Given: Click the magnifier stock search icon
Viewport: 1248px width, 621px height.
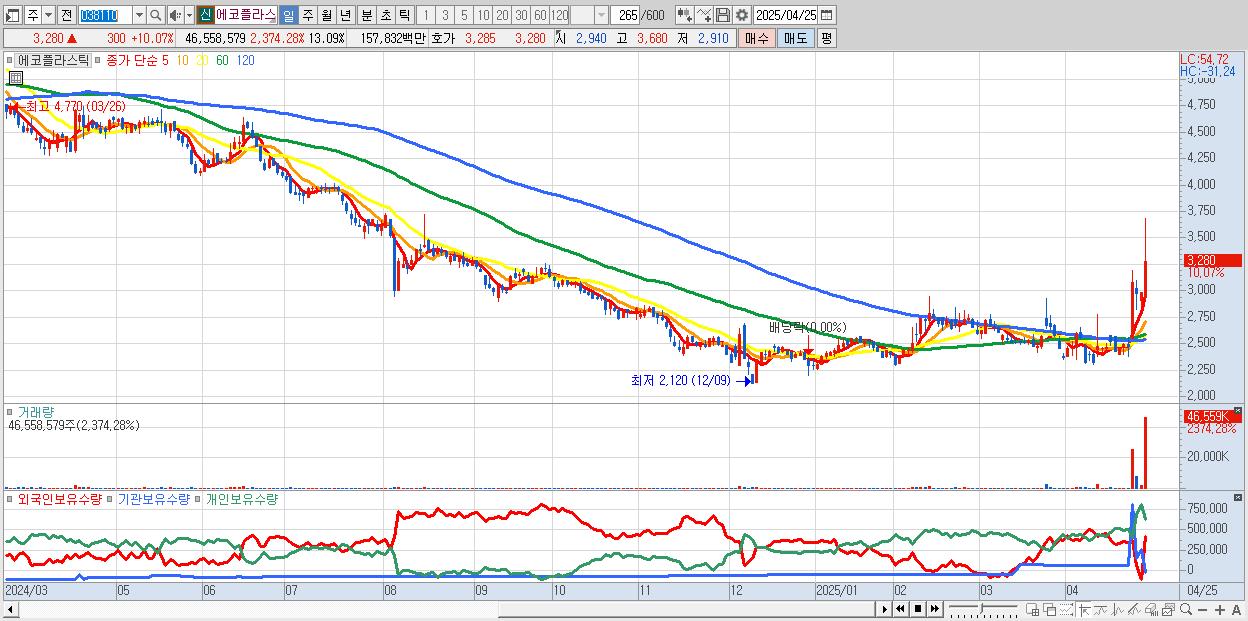Looking at the screenshot, I should (155, 15).
